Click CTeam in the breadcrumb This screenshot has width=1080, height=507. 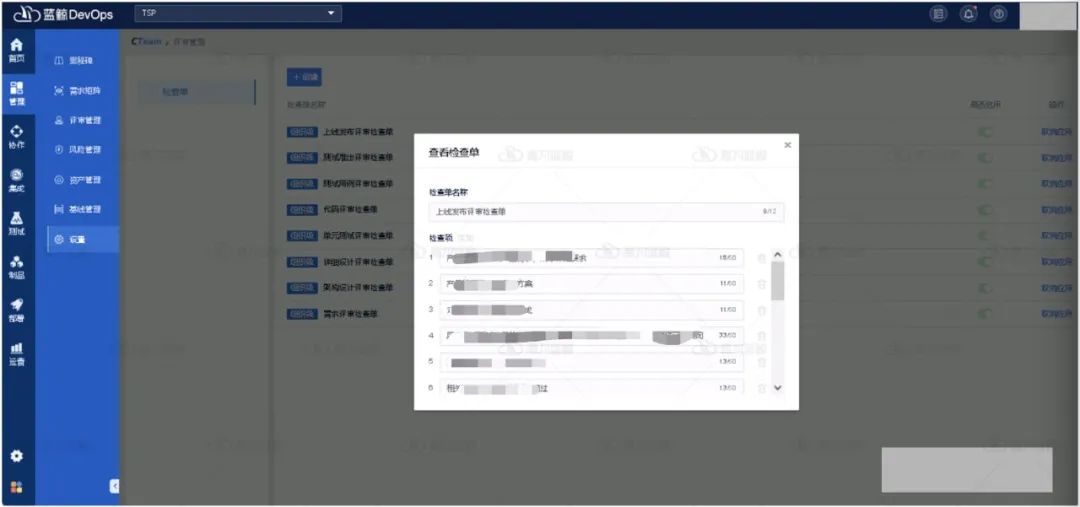[145, 42]
